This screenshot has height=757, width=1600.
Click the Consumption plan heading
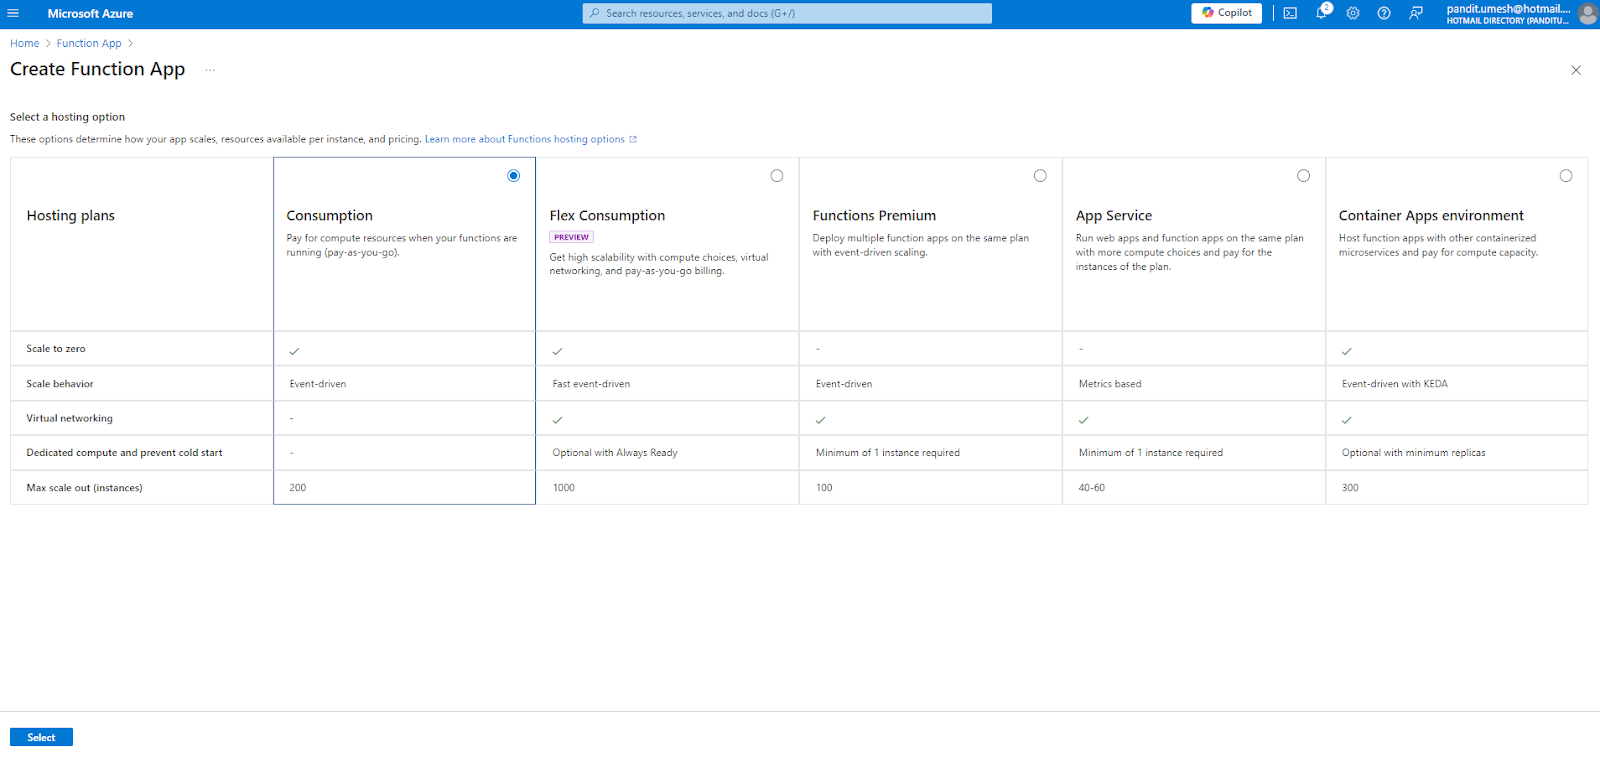point(330,216)
